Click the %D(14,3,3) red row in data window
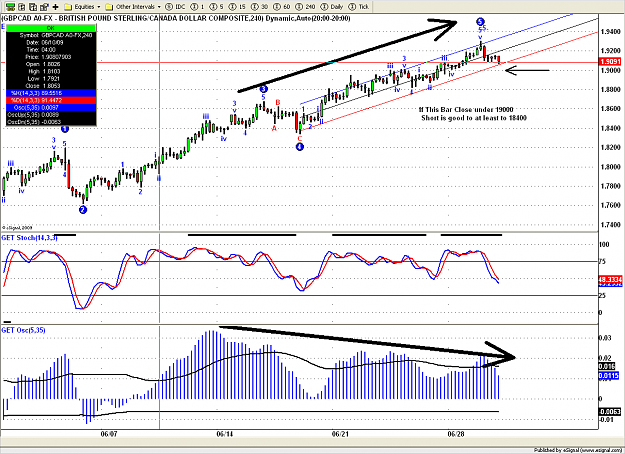 [x=51, y=100]
